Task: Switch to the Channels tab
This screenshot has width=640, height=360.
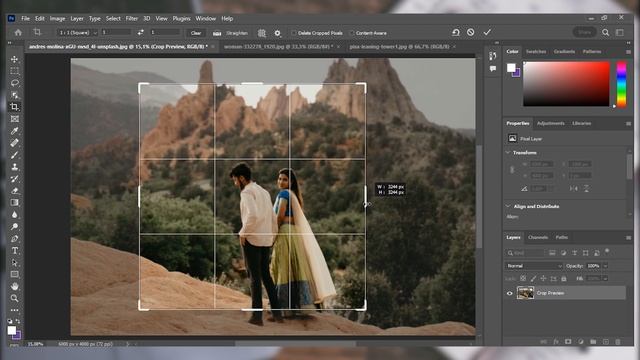Action: pyautogui.click(x=538, y=237)
